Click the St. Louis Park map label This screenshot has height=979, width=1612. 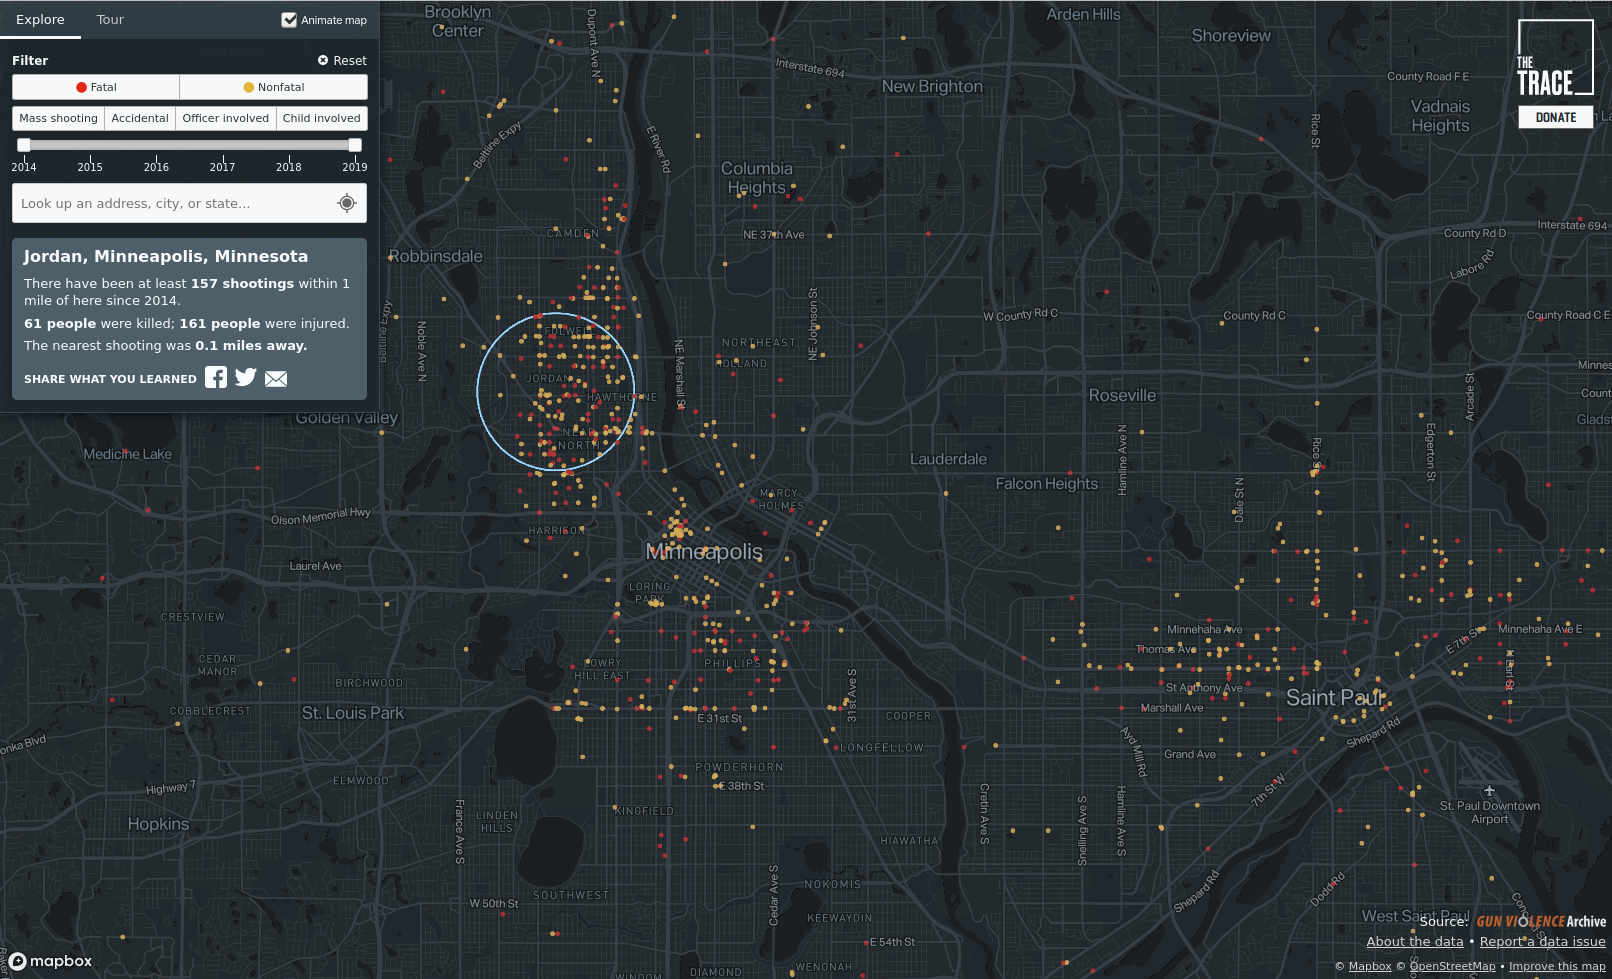(x=353, y=713)
